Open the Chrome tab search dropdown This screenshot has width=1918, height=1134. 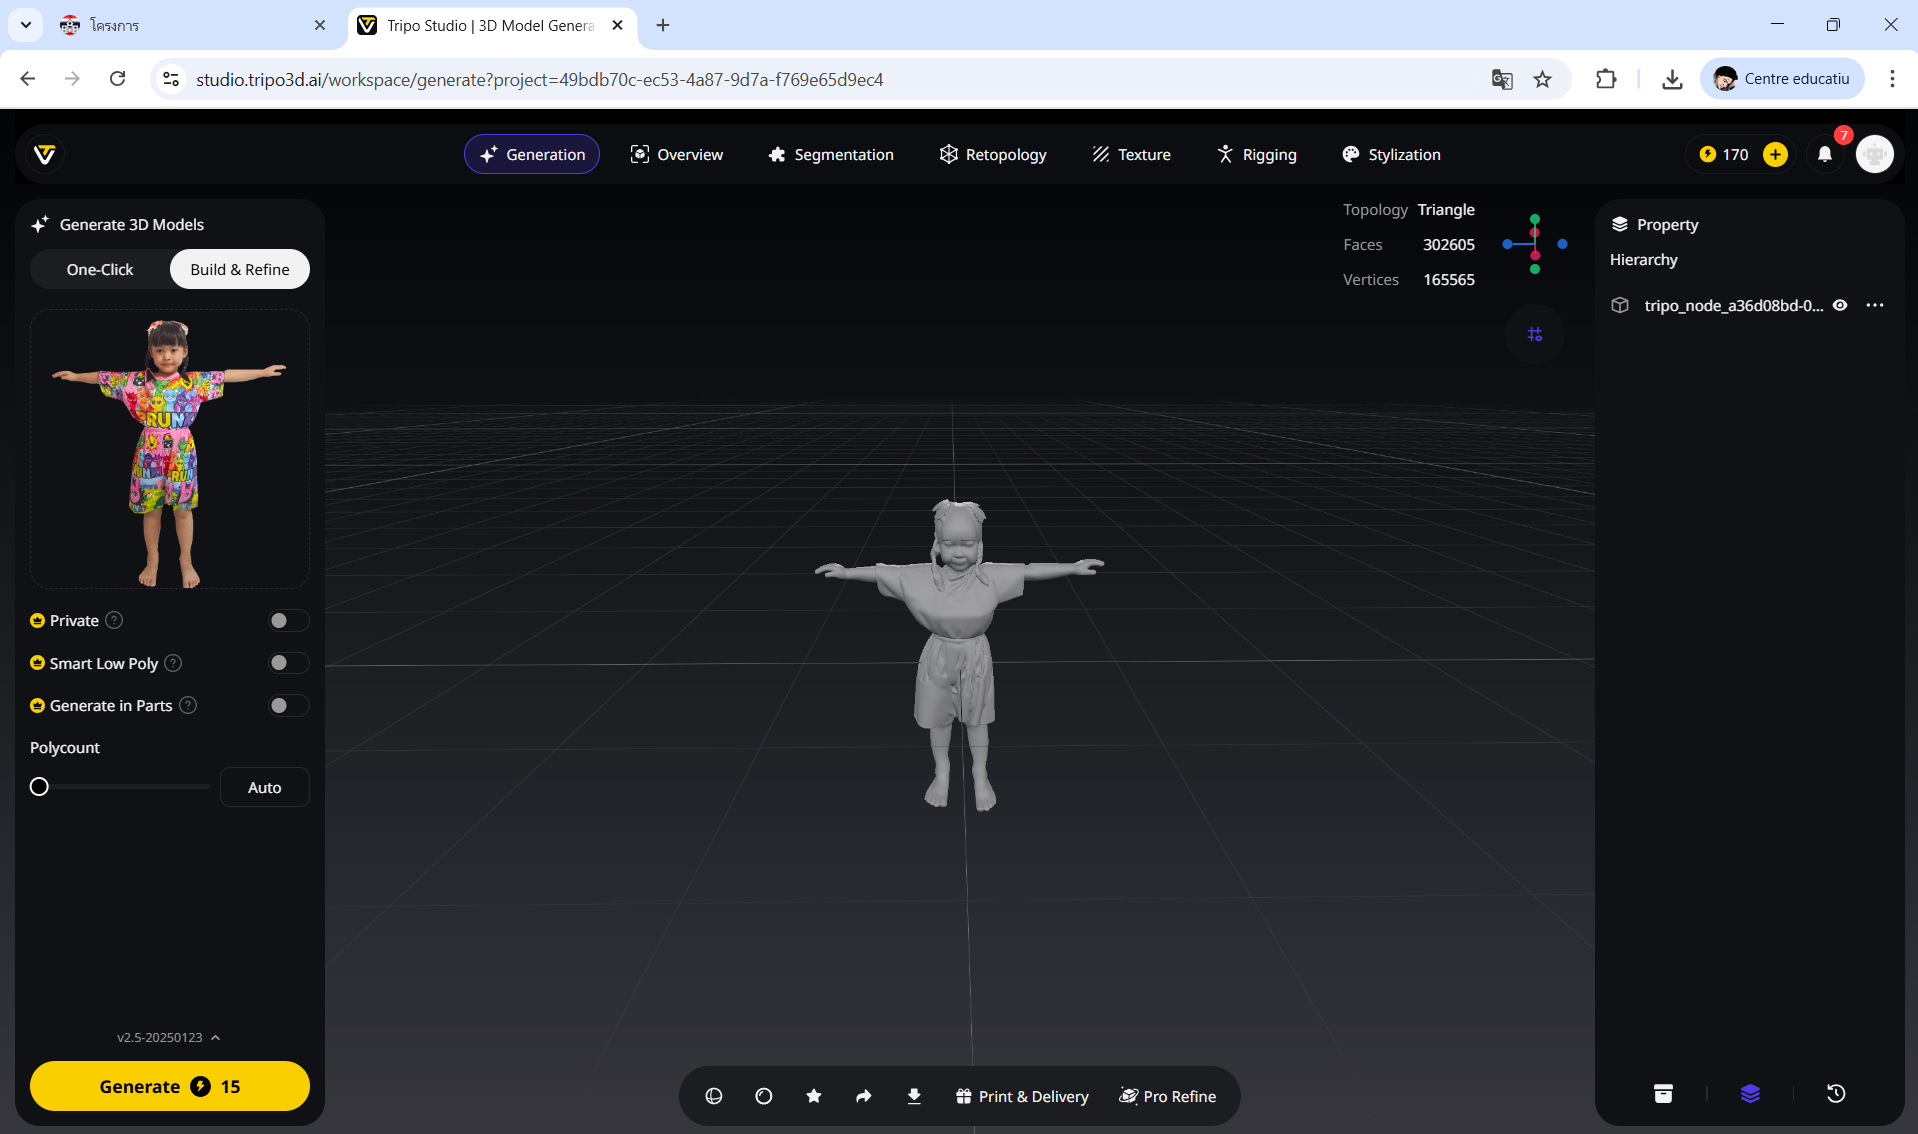tap(26, 25)
